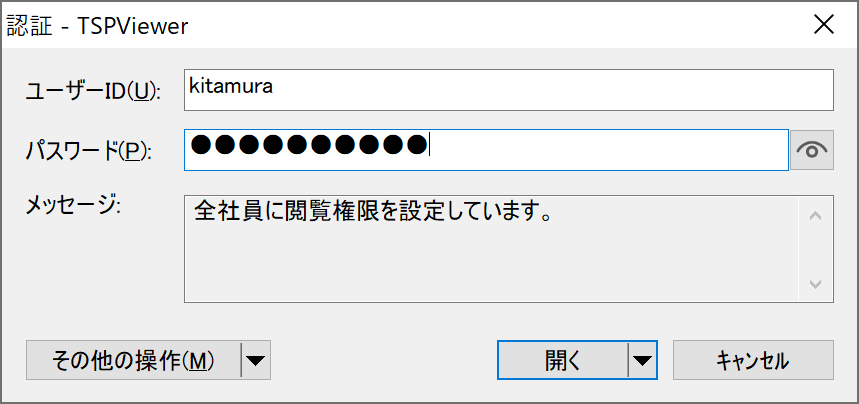Click the message text 全社員に閲覧権限を設定しています。
The image size is (859, 404).
pos(374,213)
